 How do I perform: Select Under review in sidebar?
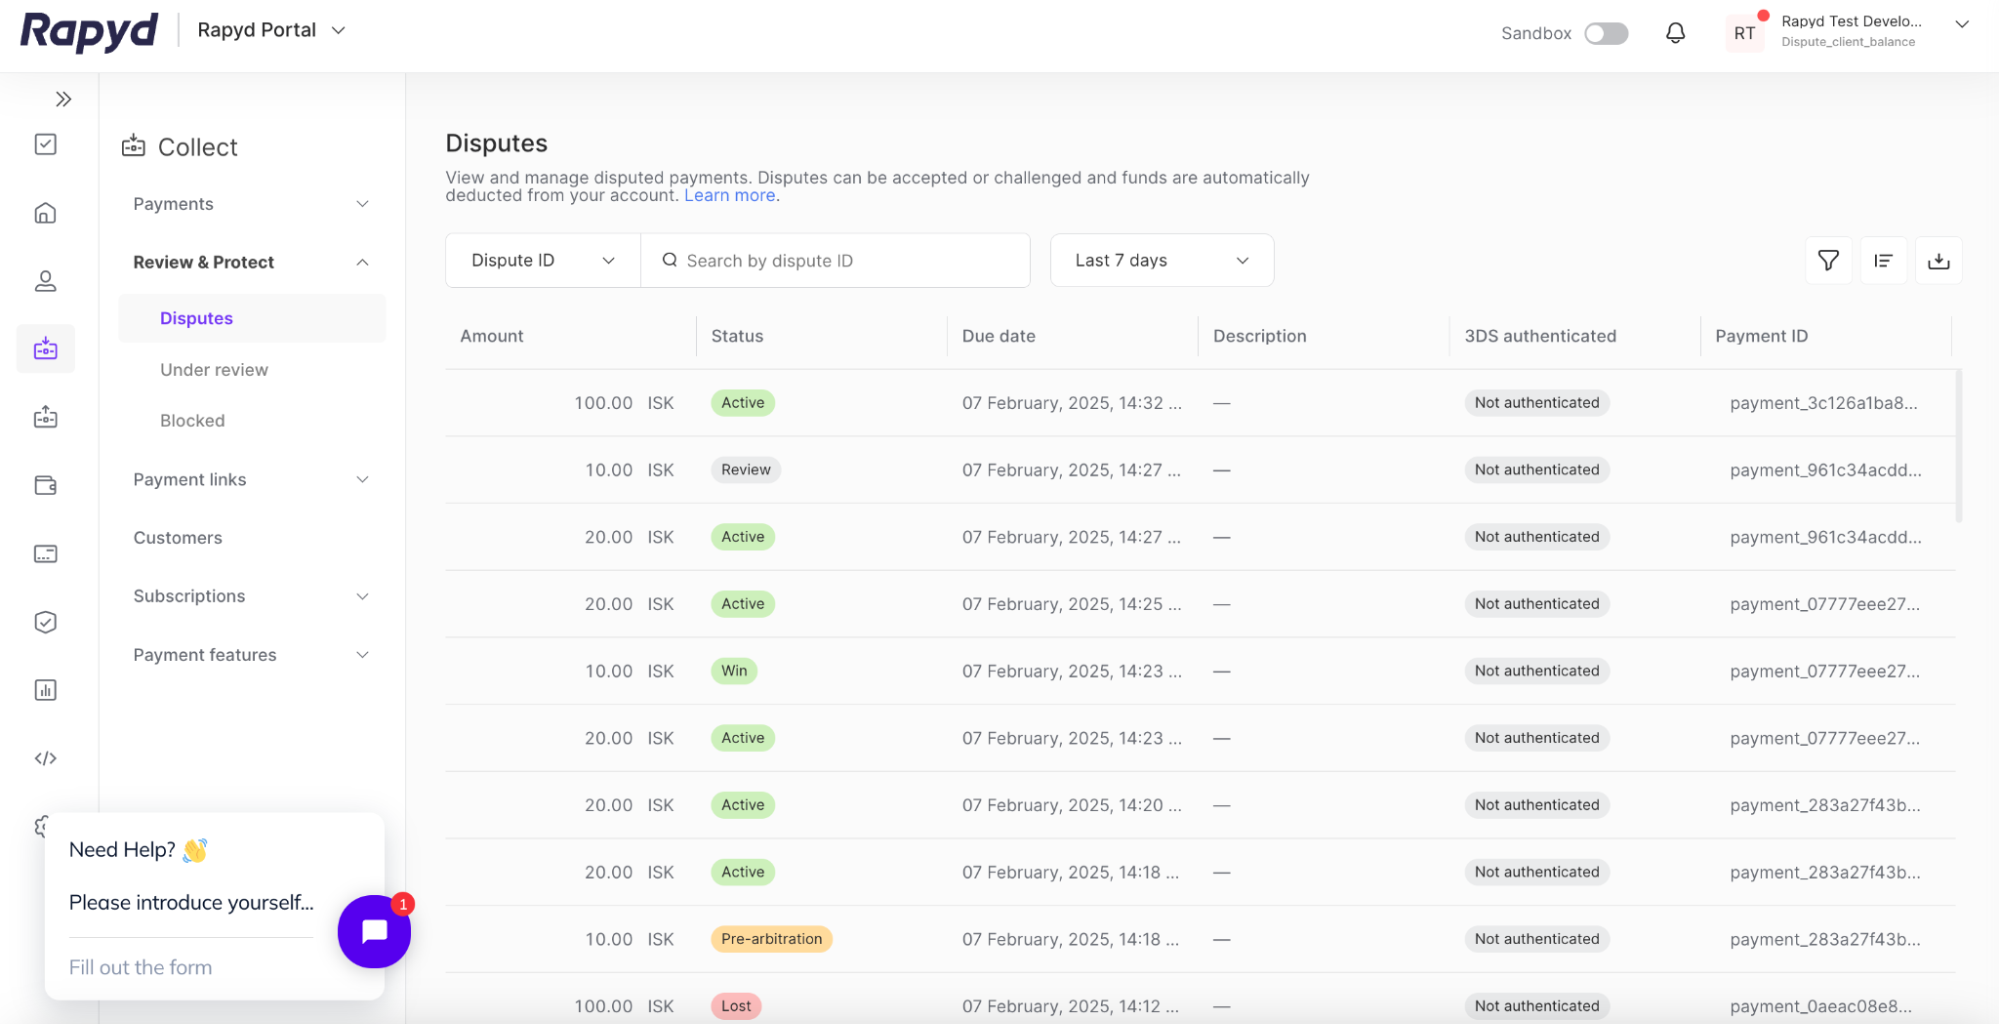(x=214, y=370)
